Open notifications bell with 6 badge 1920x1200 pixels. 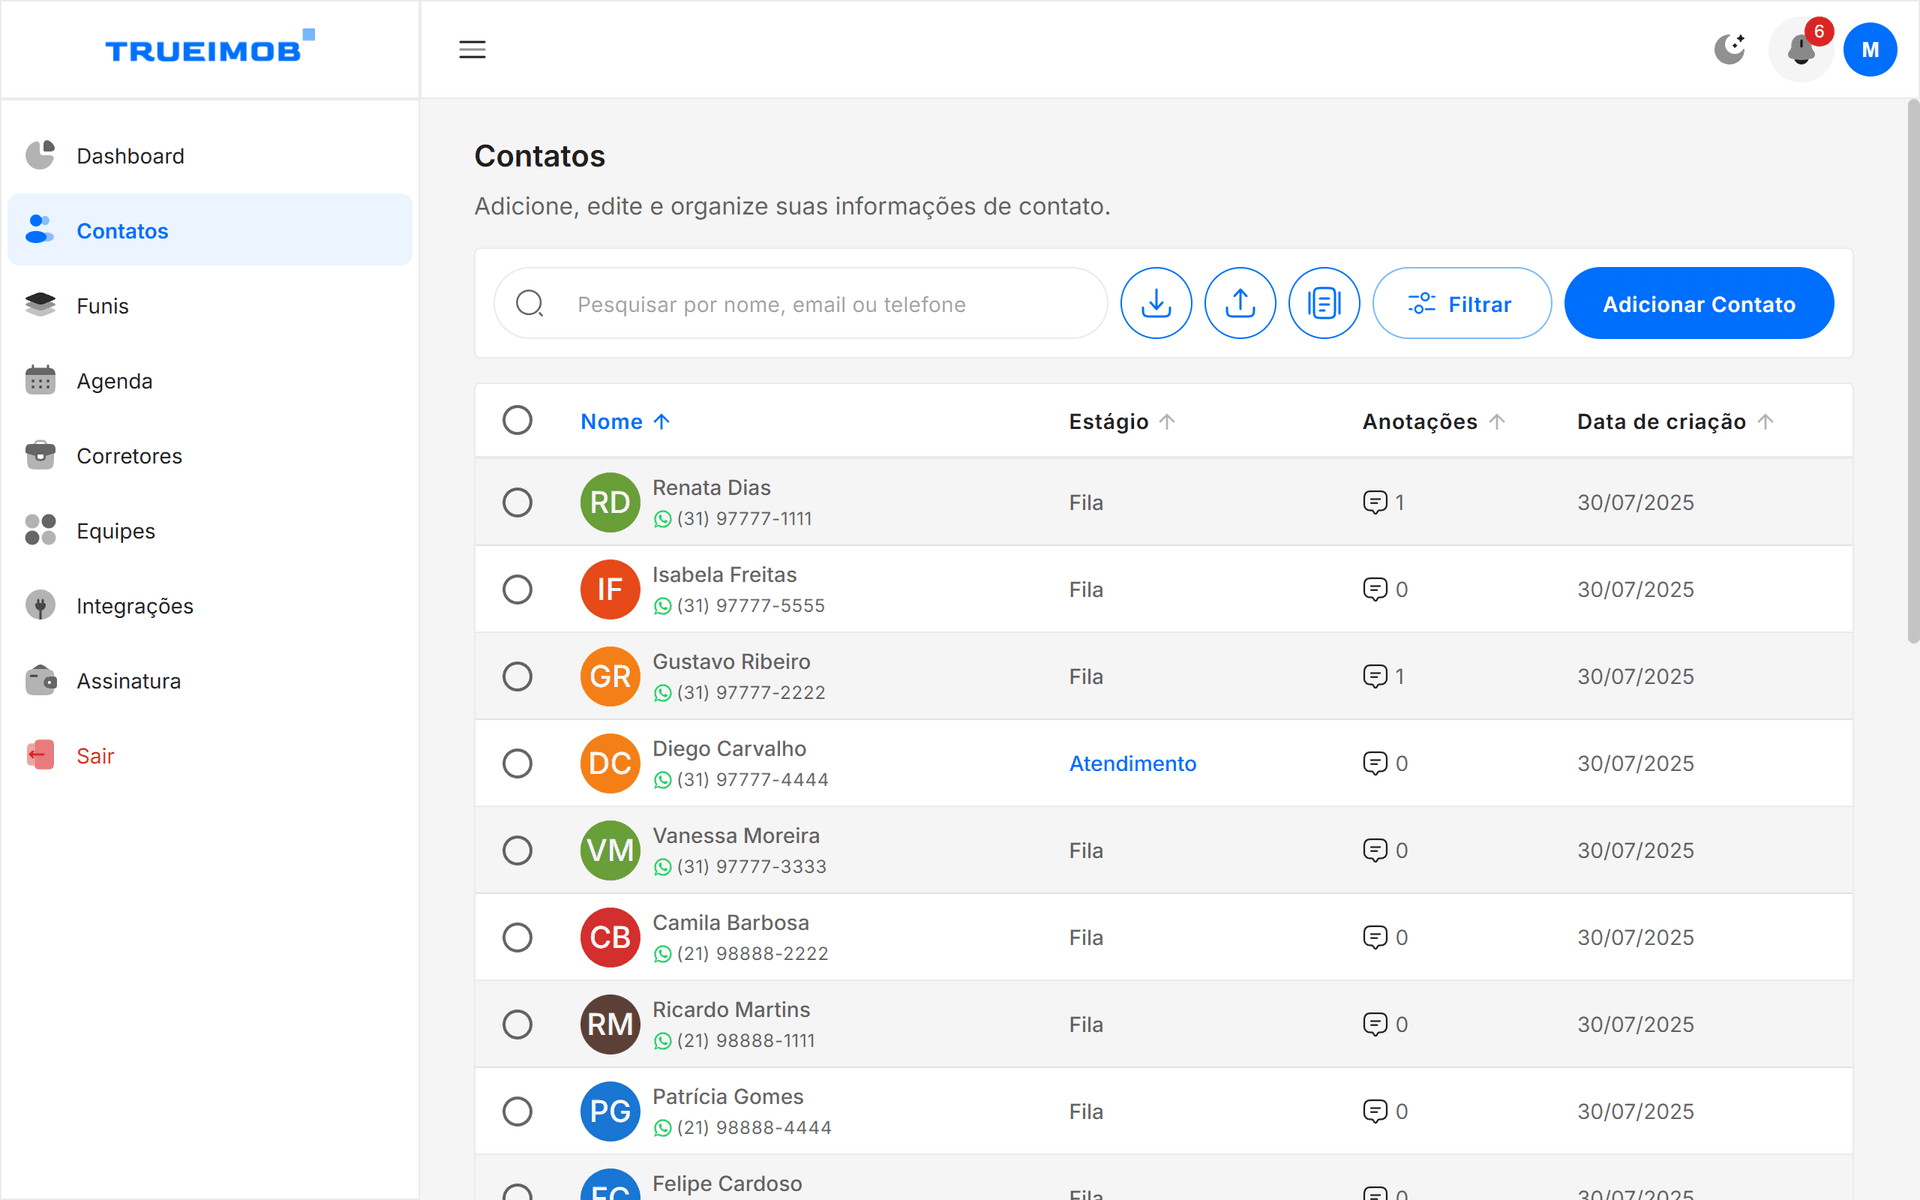[1801, 49]
